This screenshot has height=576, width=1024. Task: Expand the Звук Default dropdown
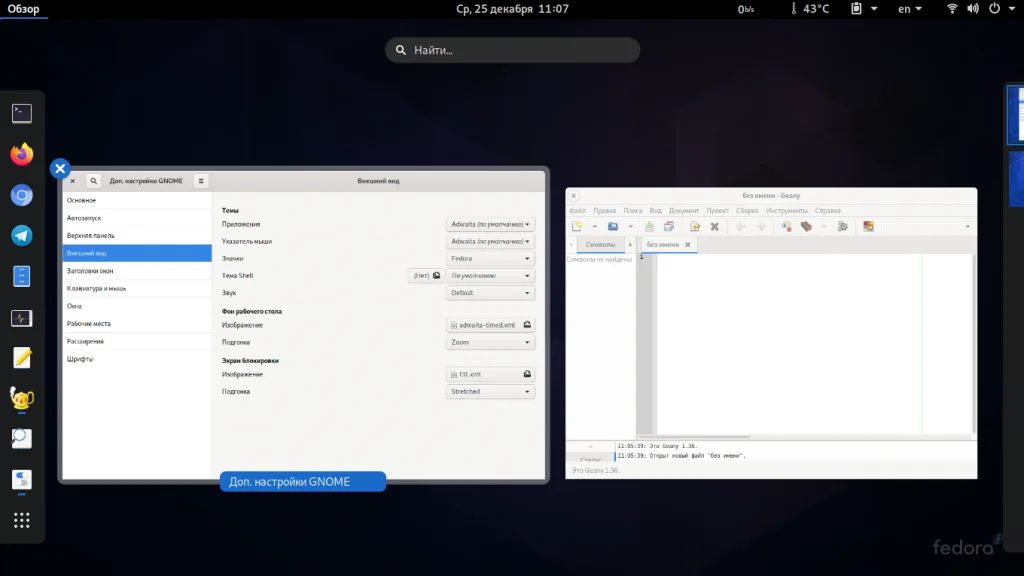[x=490, y=293]
